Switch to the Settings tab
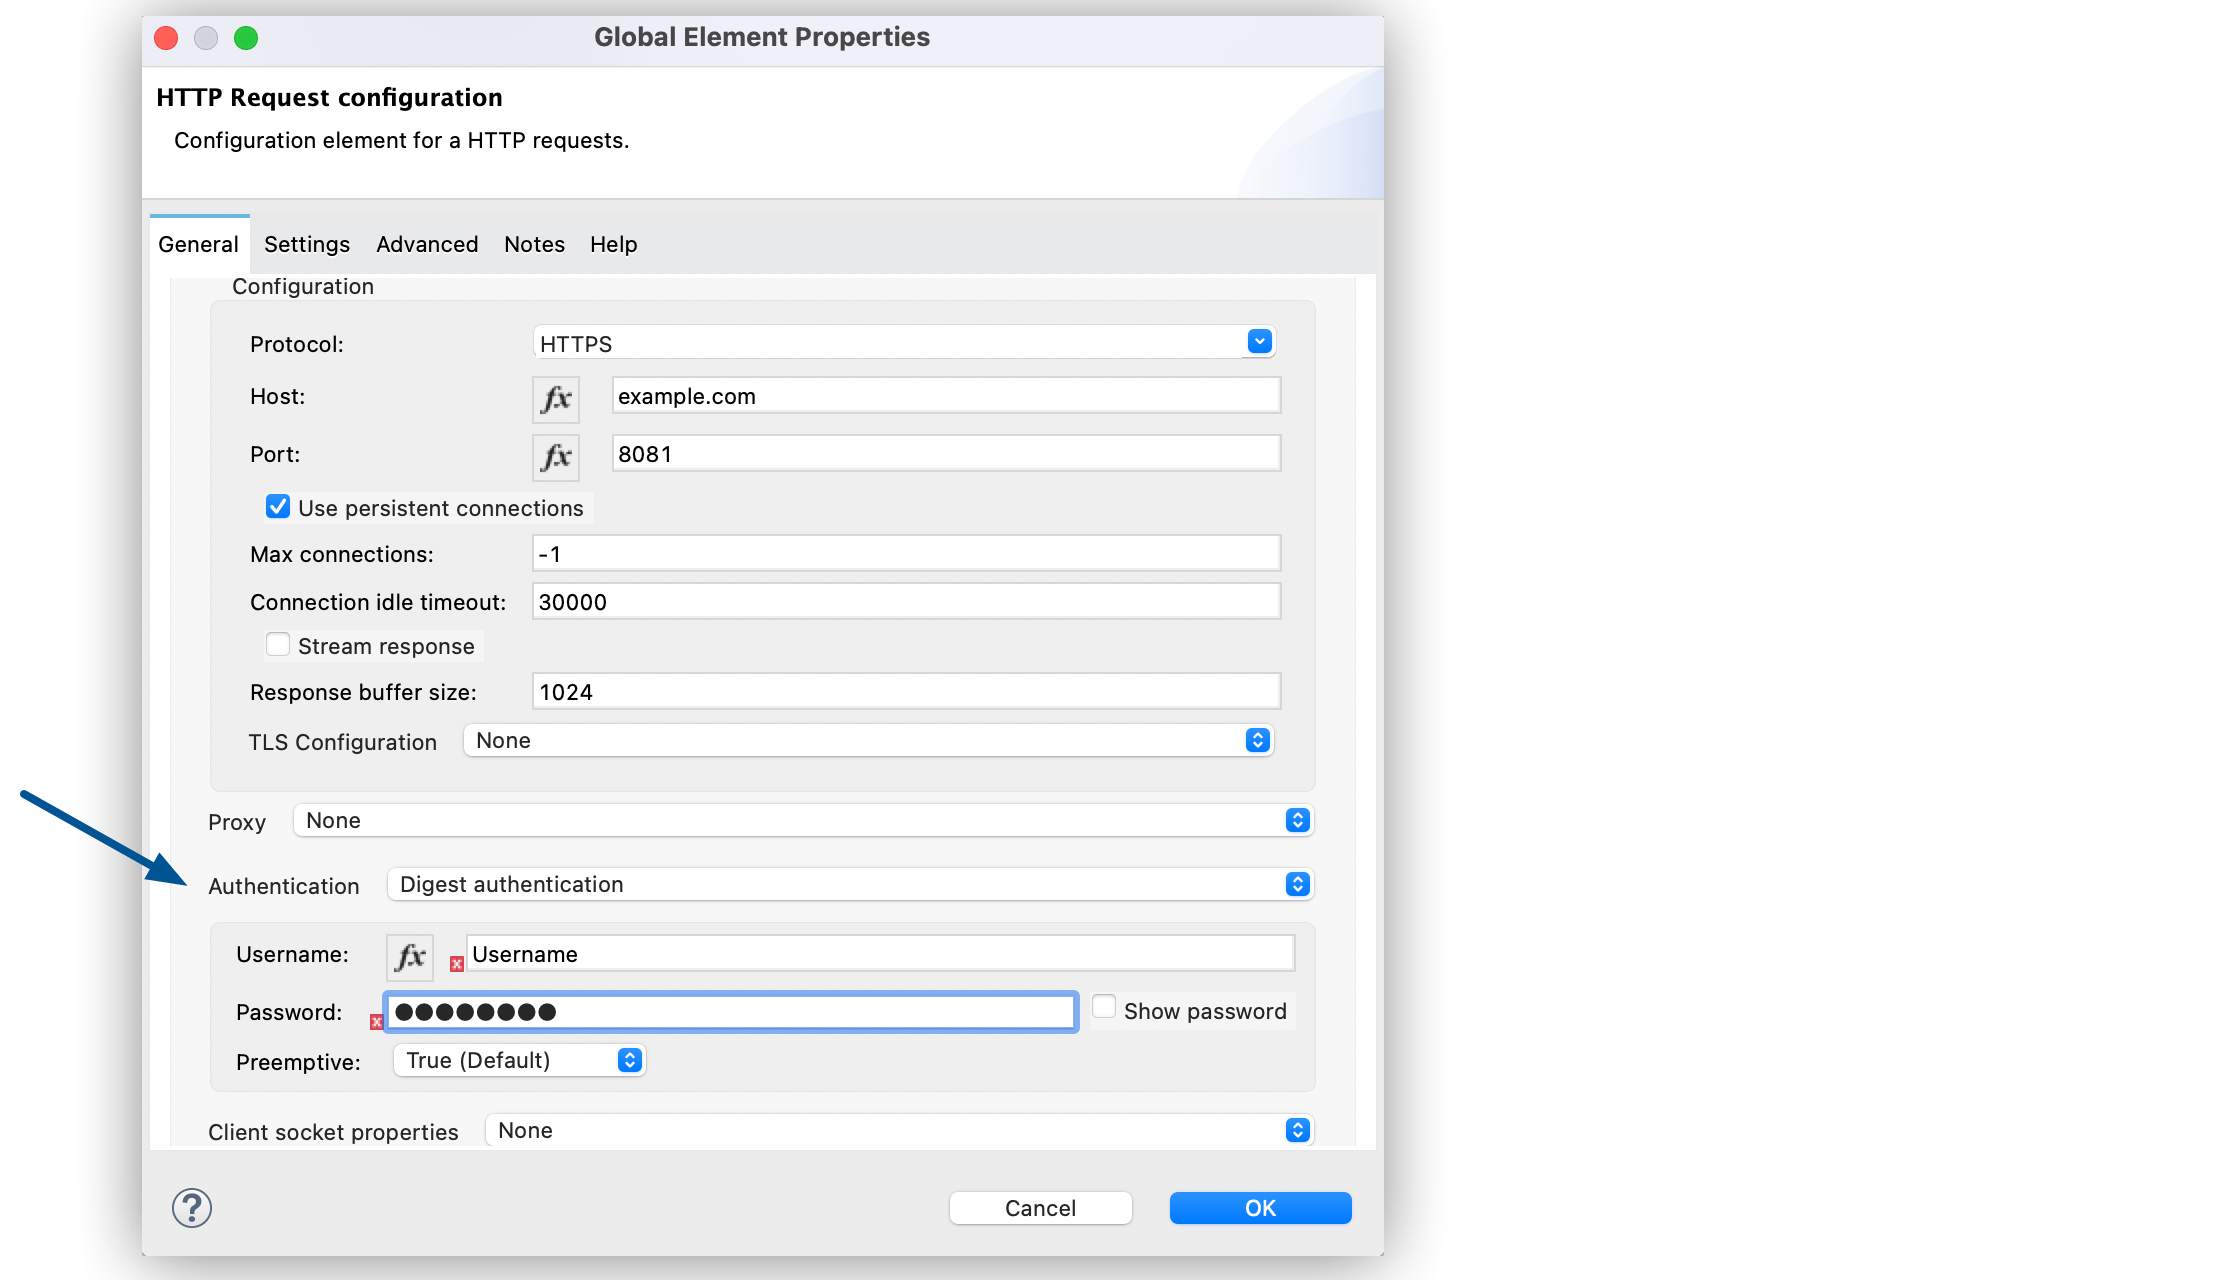The image size is (2238, 1280). 306,244
